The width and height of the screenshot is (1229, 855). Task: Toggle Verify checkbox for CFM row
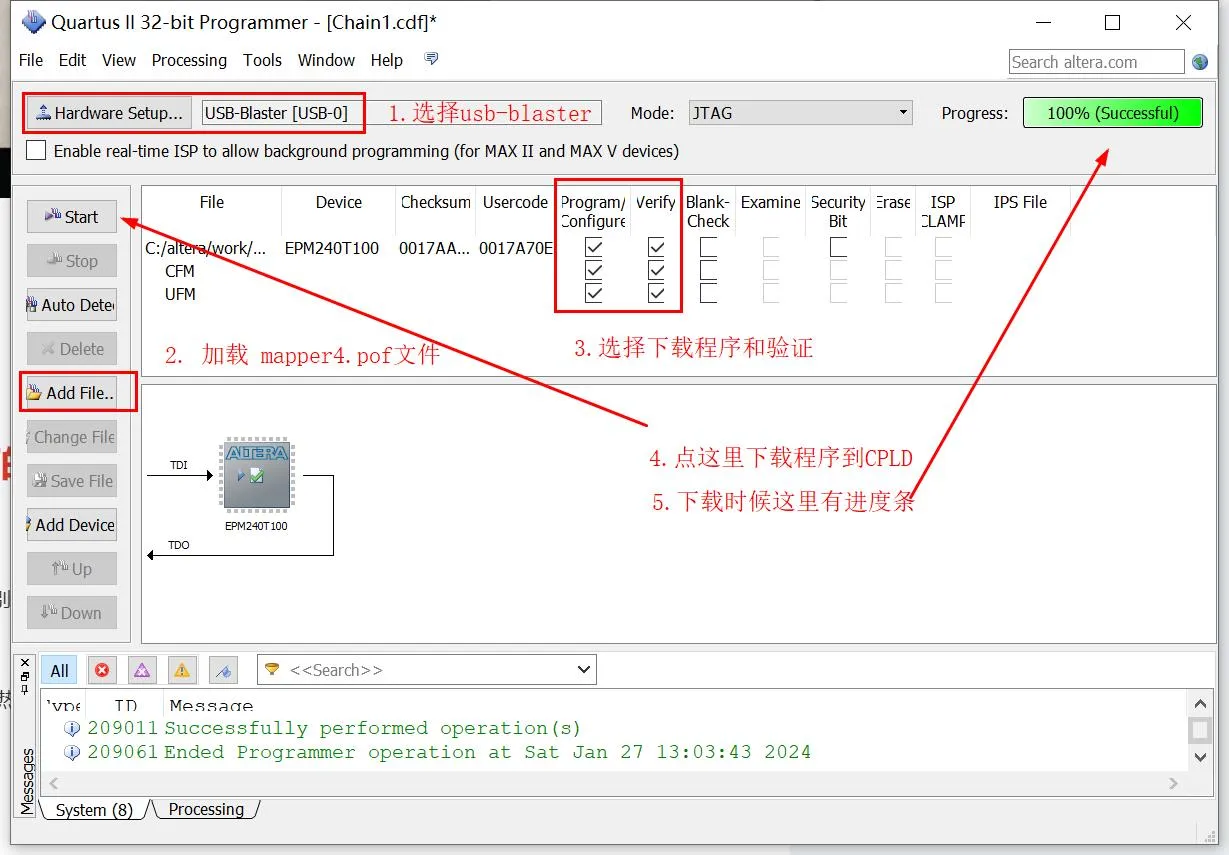[x=656, y=270]
